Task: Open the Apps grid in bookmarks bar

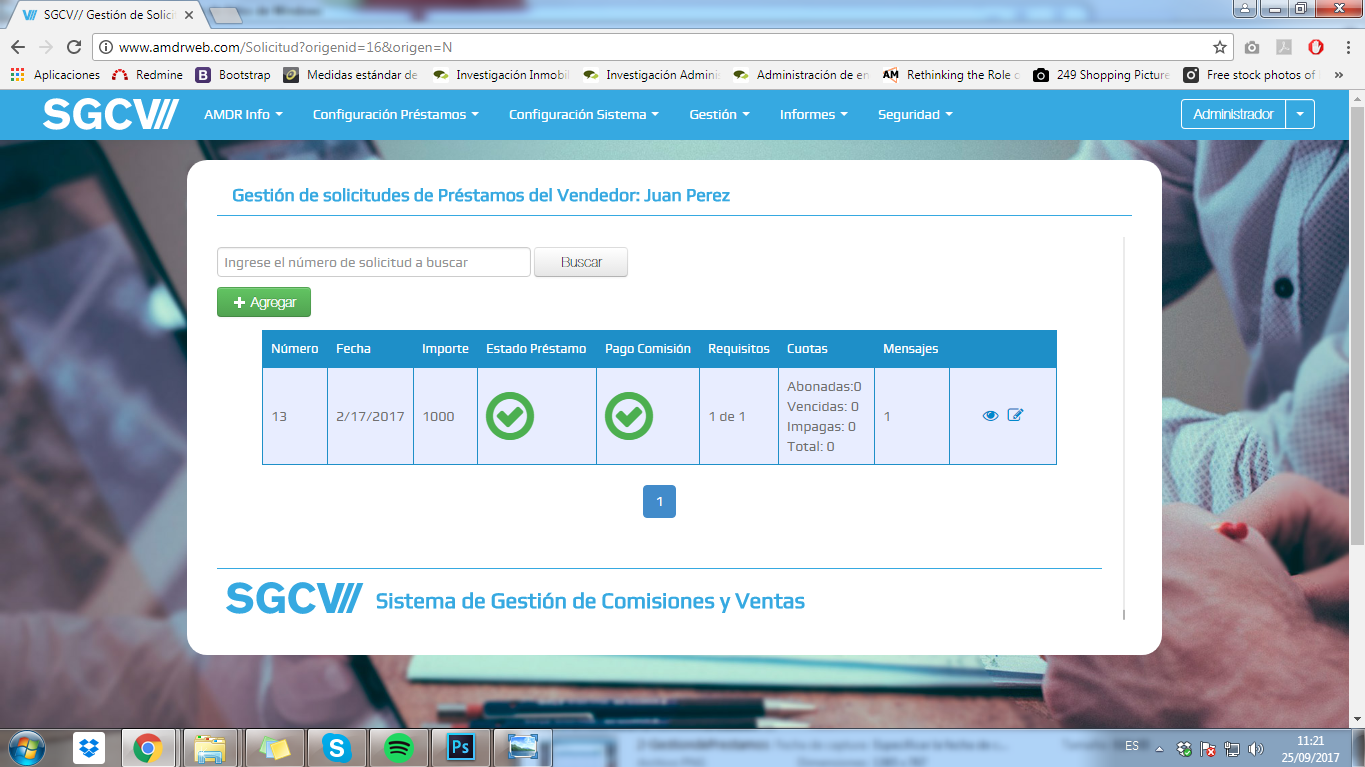Action: point(17,75)
